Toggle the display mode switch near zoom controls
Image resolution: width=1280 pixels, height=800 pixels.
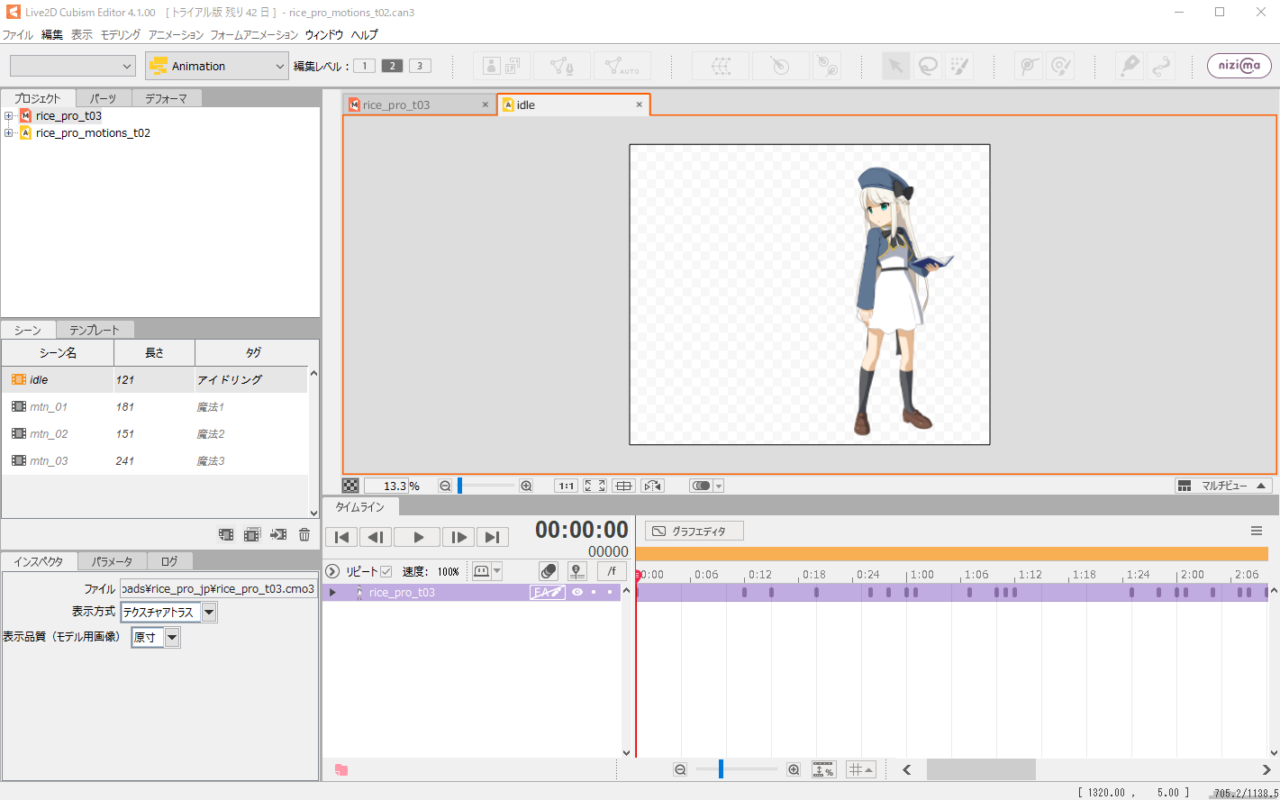click(x=701, y=485)
